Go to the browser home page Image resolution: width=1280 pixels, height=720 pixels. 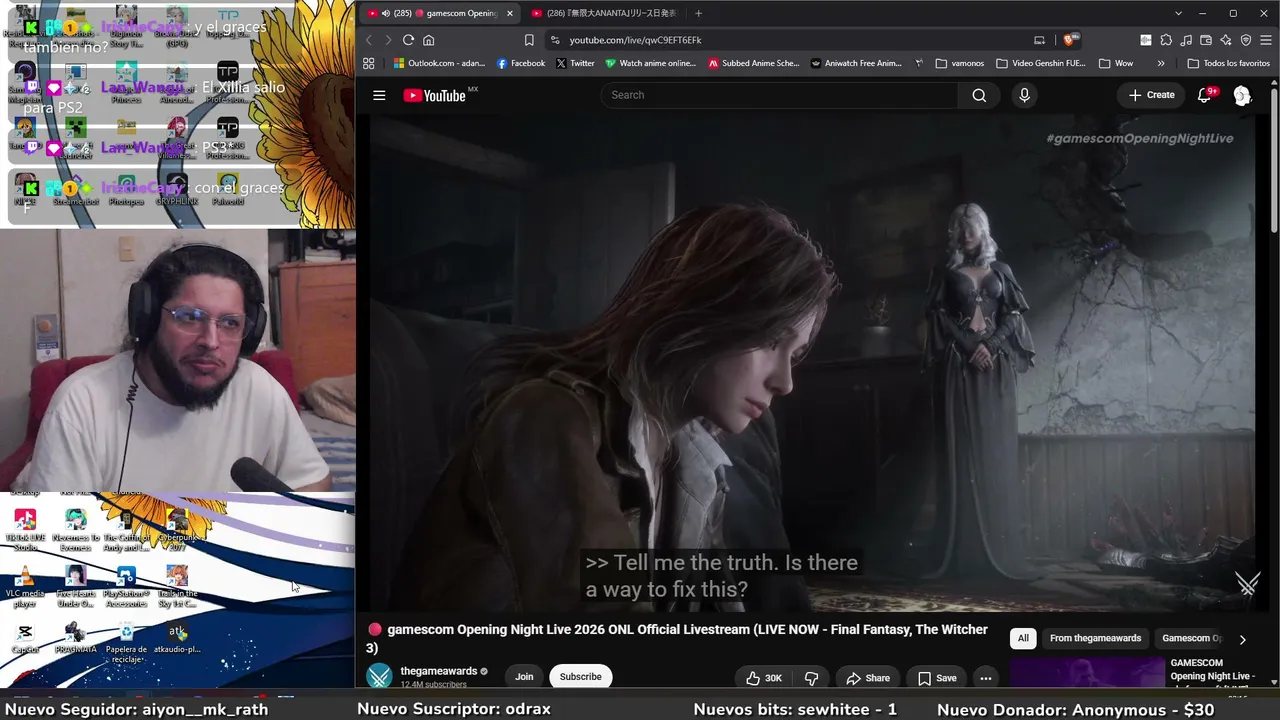point(429,40)
